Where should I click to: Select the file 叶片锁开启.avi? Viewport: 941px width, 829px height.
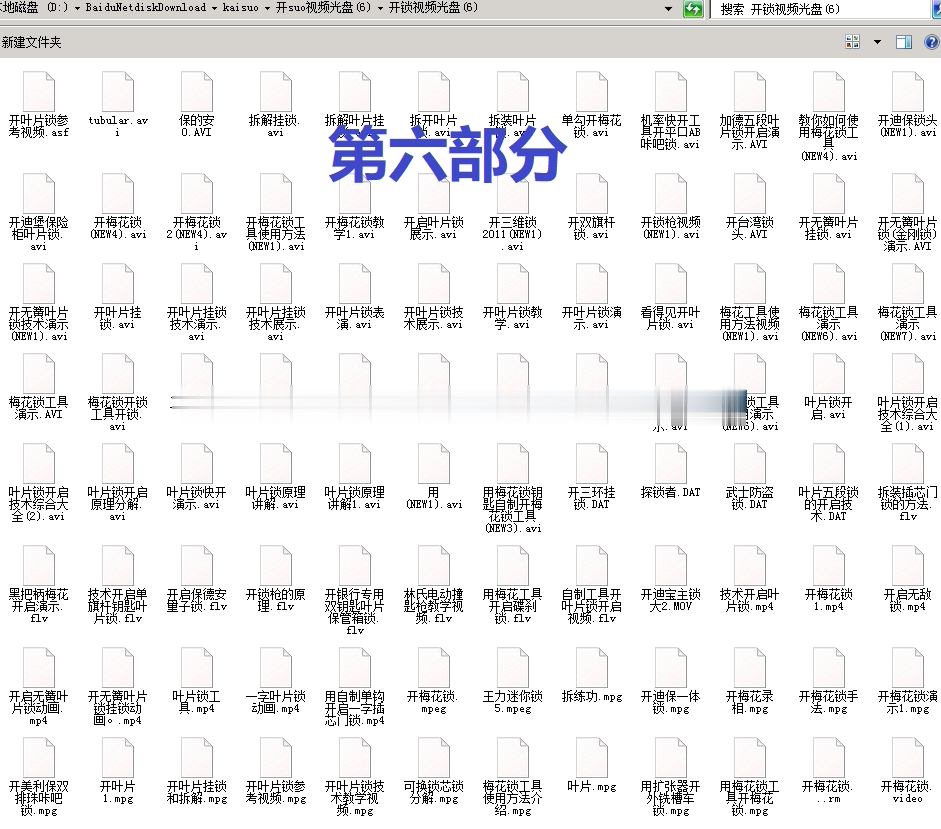point(828,387)
